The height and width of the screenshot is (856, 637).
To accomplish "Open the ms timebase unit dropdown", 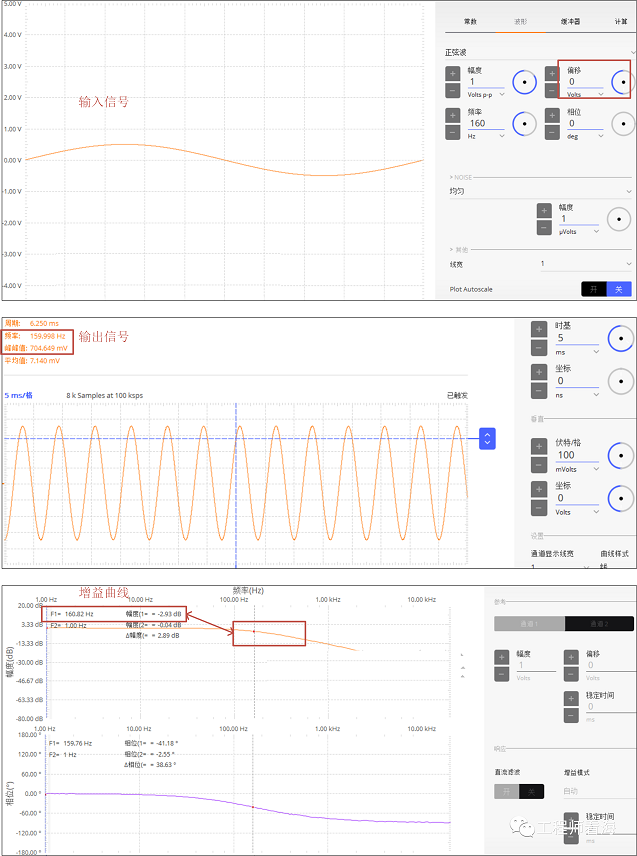I will (x=578, y=352).
